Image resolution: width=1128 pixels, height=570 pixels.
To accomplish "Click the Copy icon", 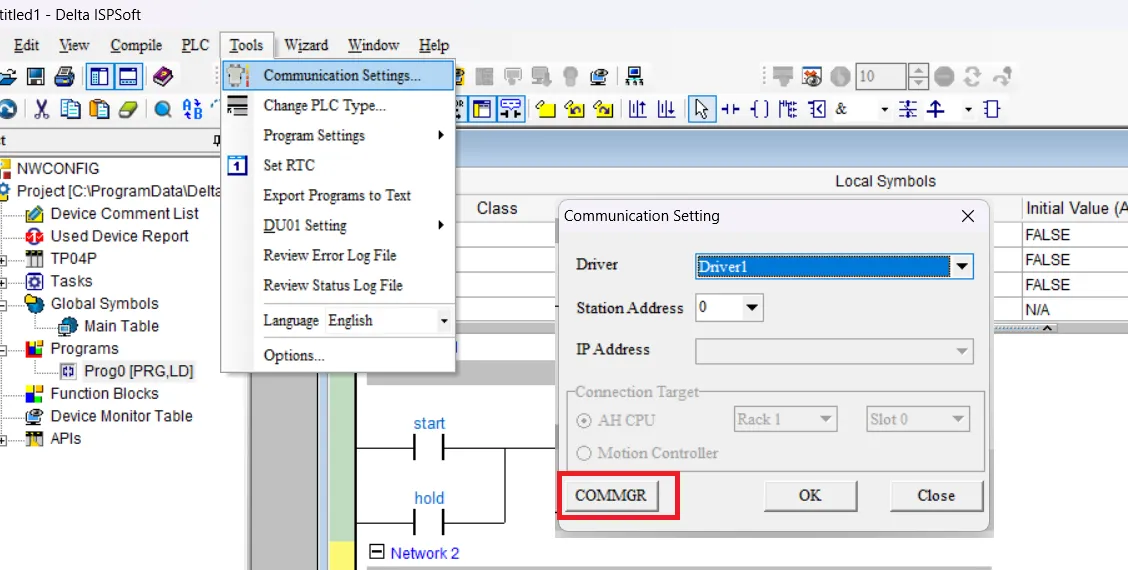I will [70, 109].
